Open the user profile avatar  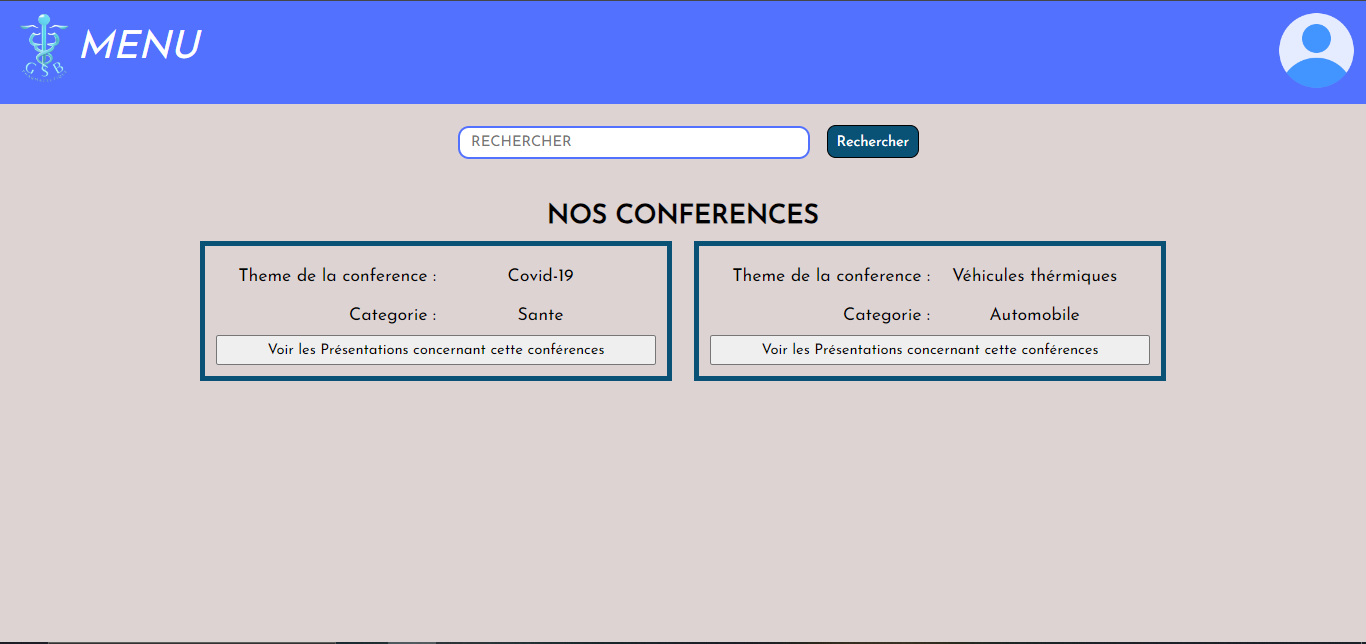click(x=1316, y=51)
